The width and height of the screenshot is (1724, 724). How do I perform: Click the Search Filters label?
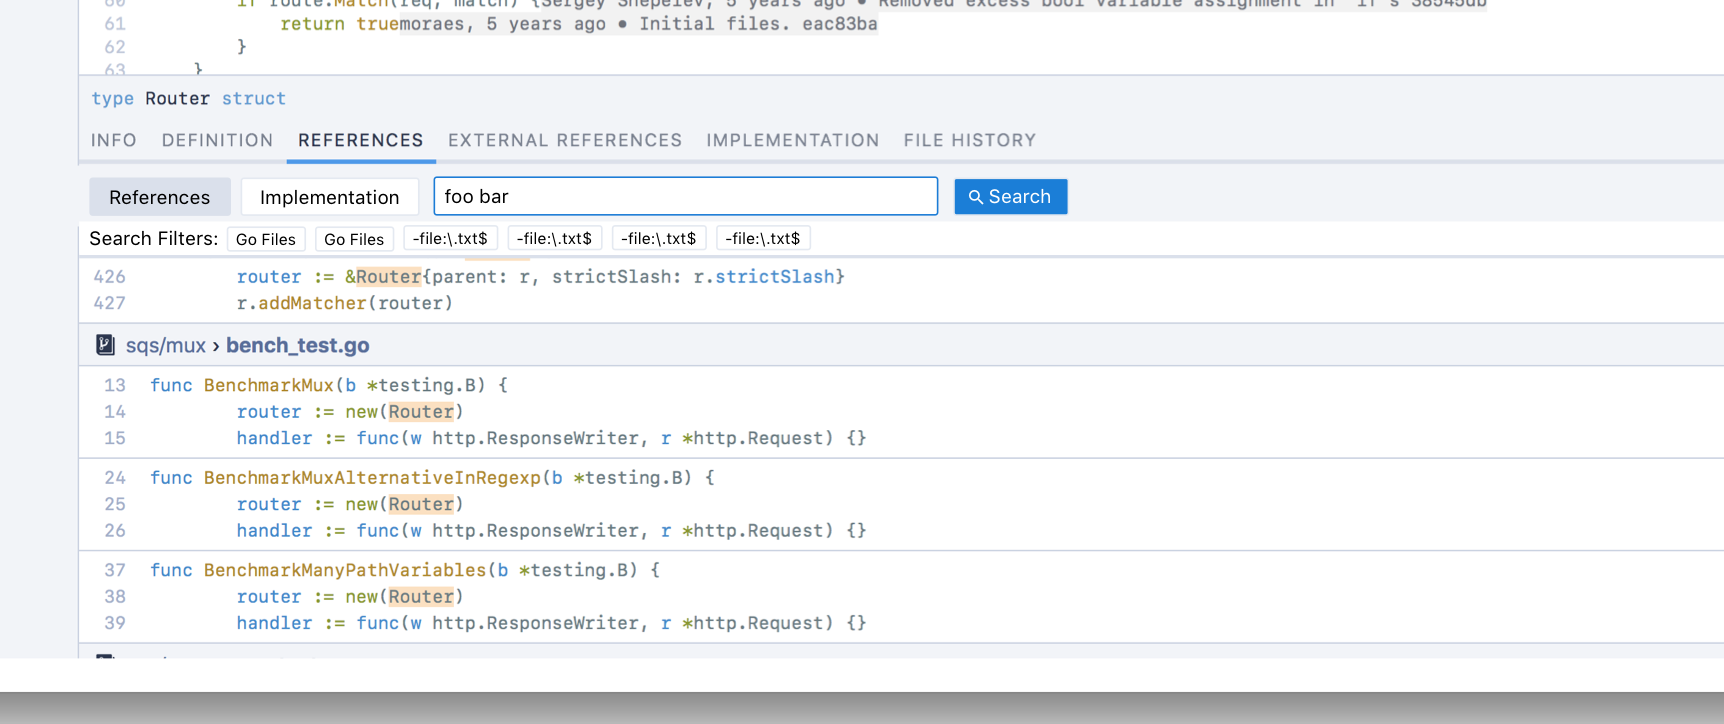point(153,238)
